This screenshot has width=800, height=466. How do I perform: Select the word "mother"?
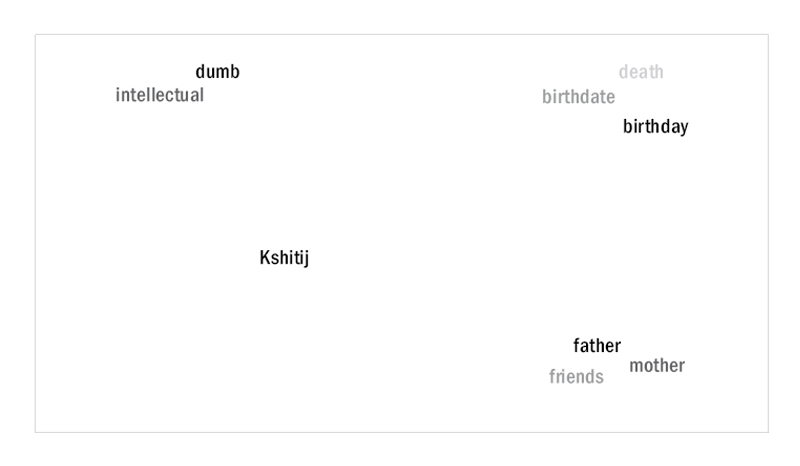[657, 365]
